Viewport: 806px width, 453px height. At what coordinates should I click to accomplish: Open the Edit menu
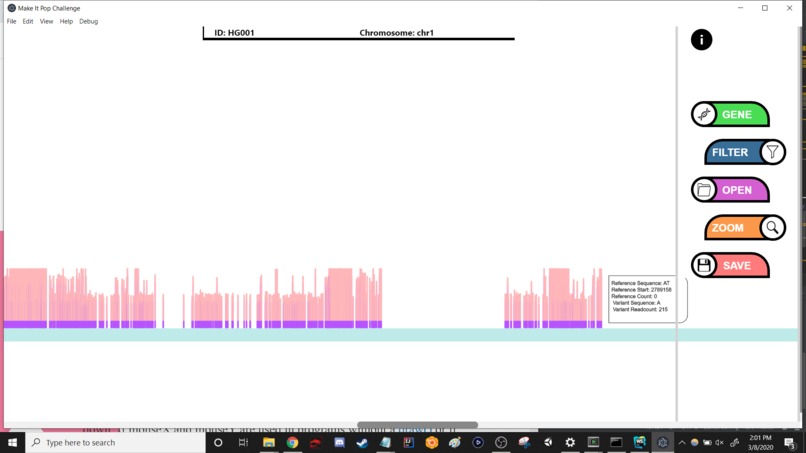(28, 21)
